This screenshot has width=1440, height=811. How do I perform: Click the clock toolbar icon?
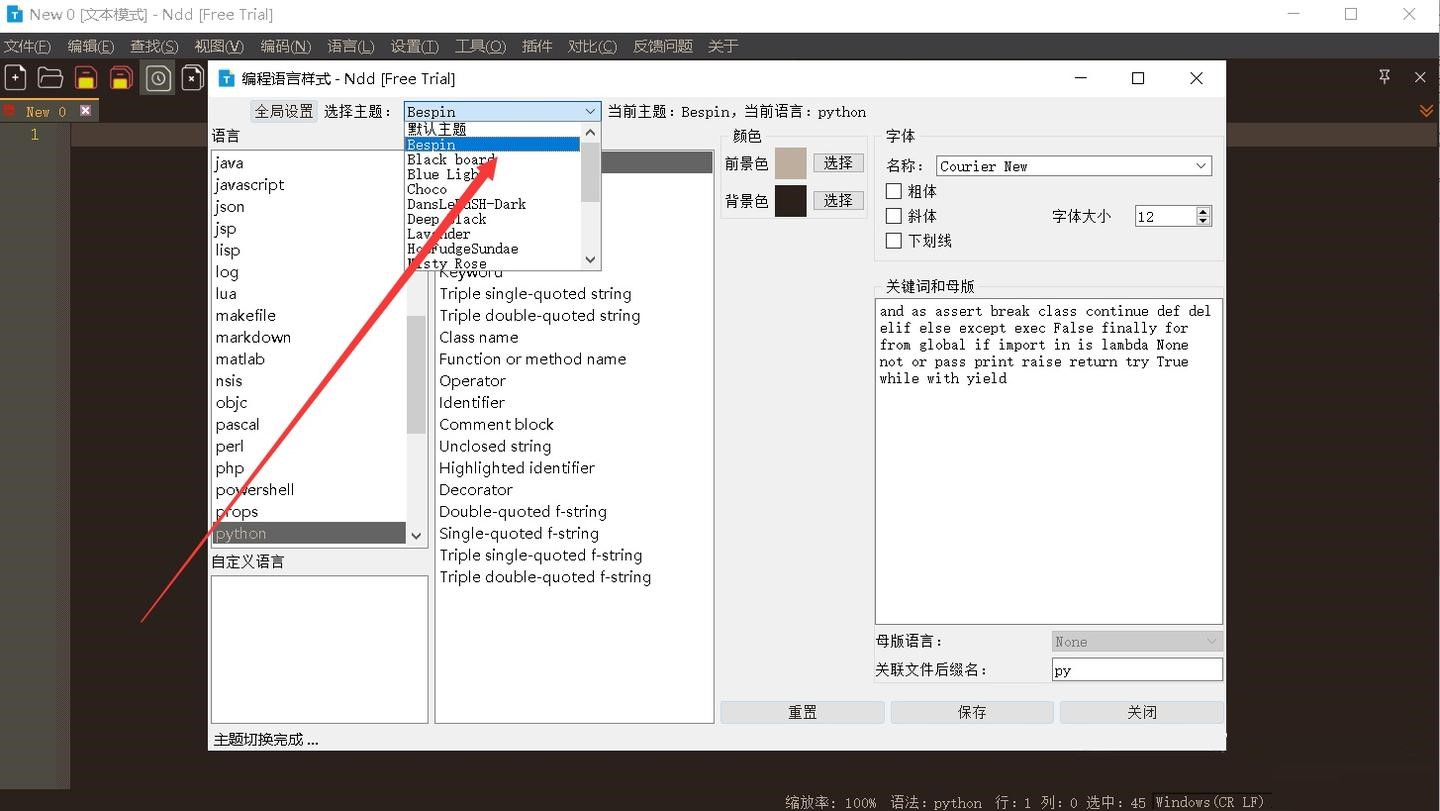(x=158, y=78)
